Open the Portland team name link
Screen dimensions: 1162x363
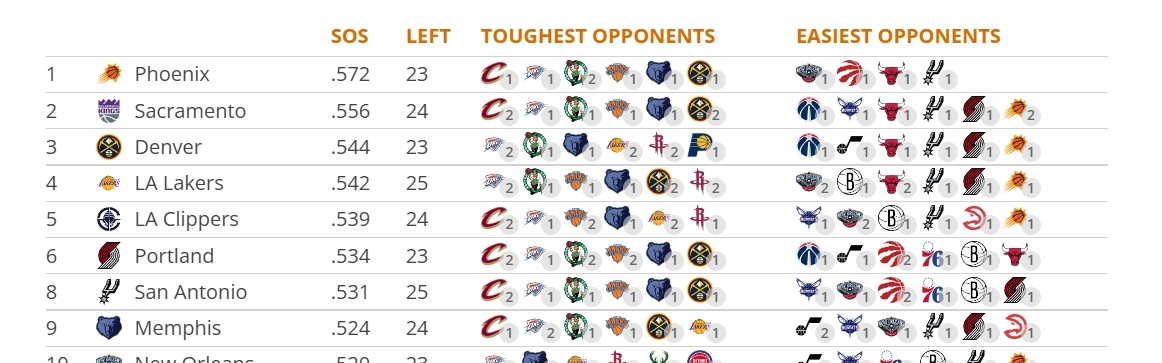click(174, 256)
